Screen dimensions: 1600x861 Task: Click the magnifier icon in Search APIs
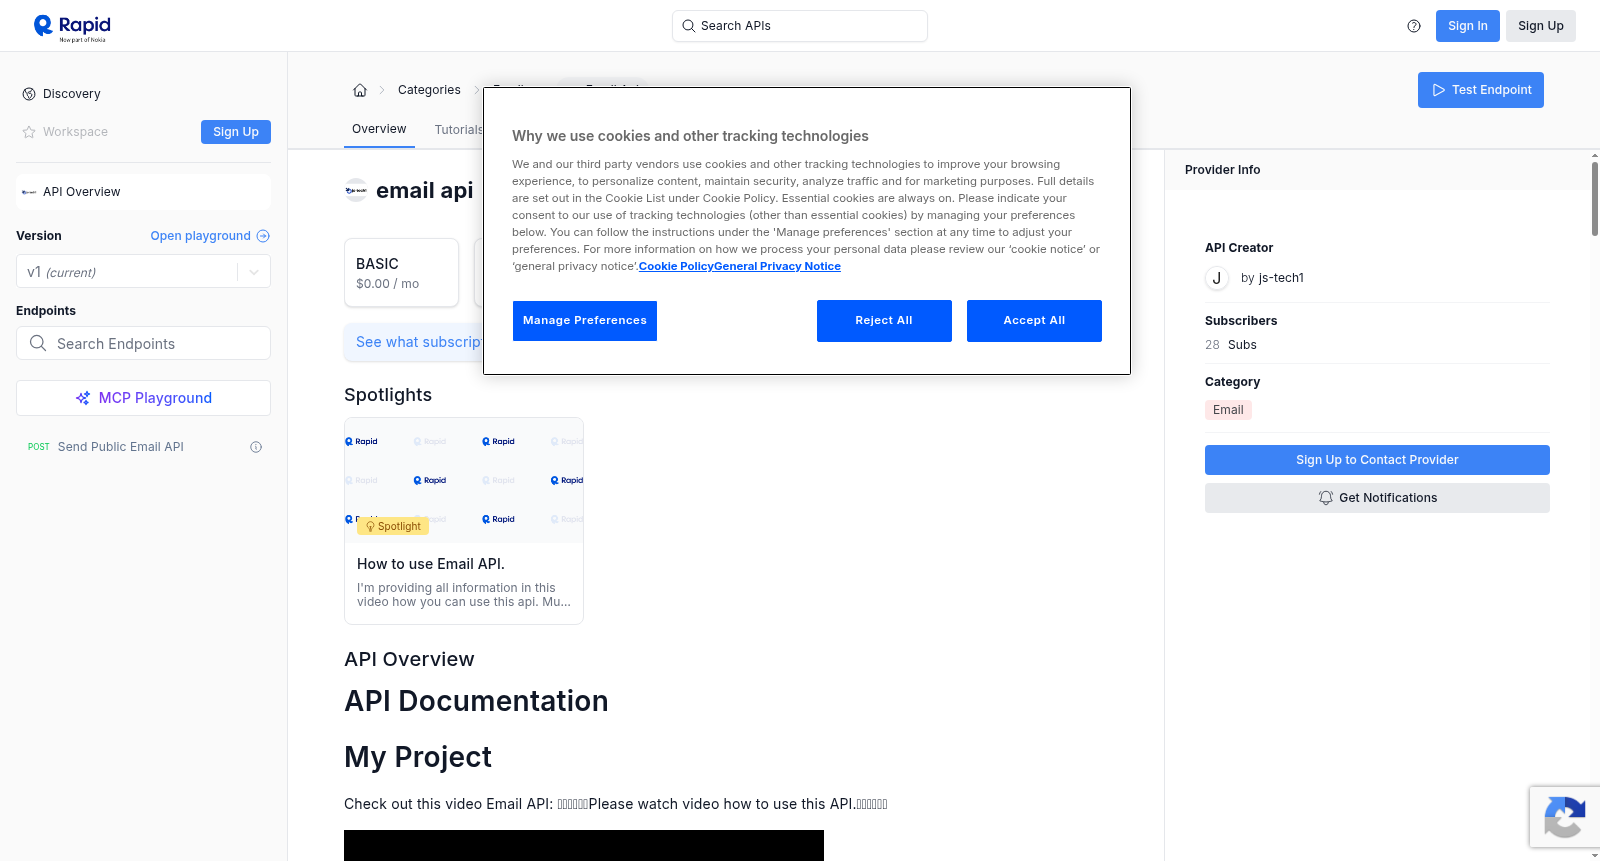689,26
